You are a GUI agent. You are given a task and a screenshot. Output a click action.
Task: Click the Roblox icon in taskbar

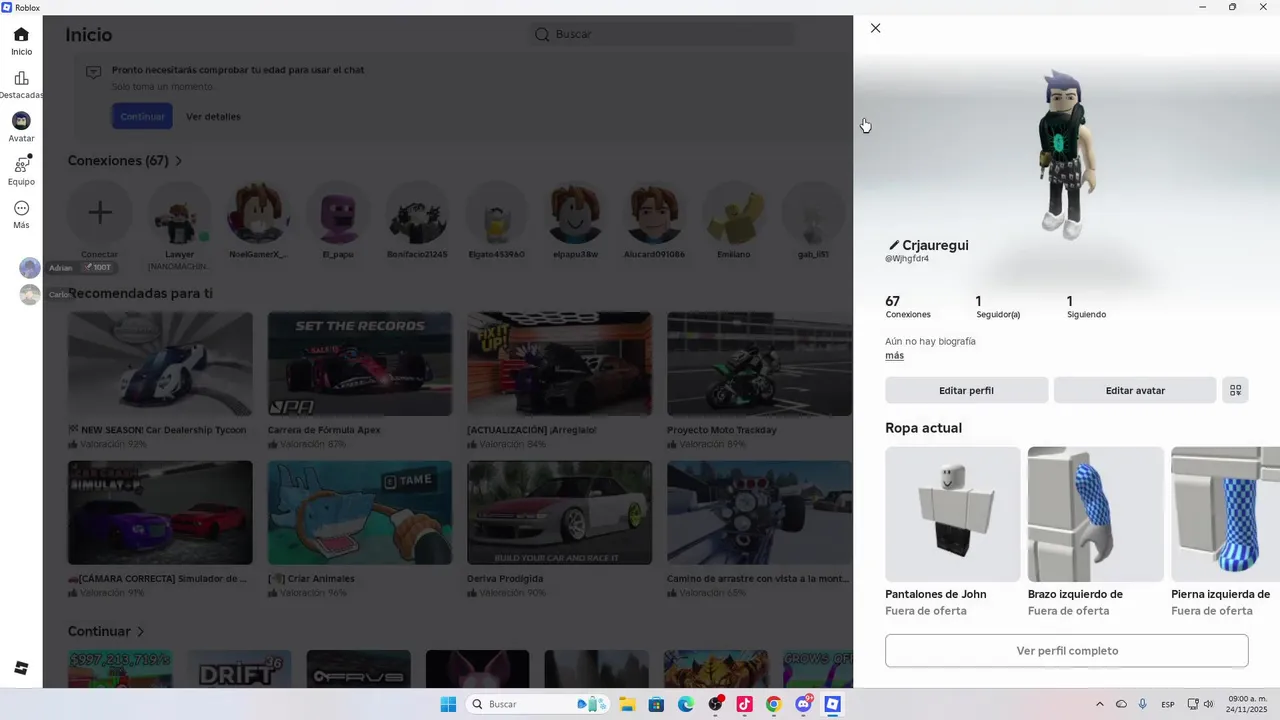(832, 704)
